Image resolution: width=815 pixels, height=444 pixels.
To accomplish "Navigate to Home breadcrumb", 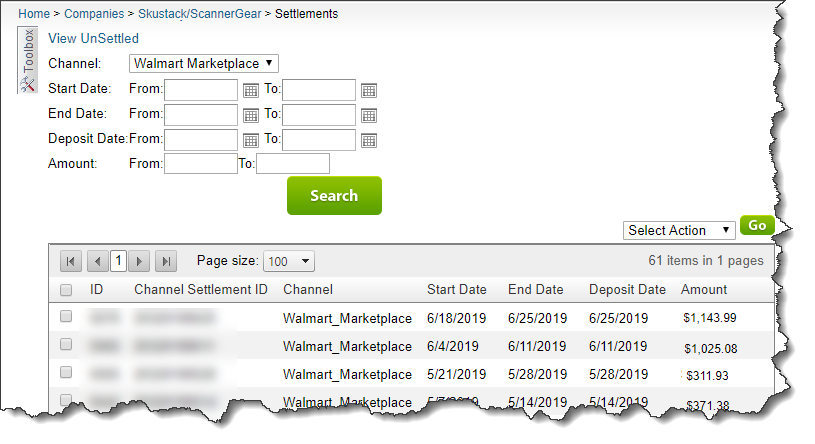I will point(34,14).
